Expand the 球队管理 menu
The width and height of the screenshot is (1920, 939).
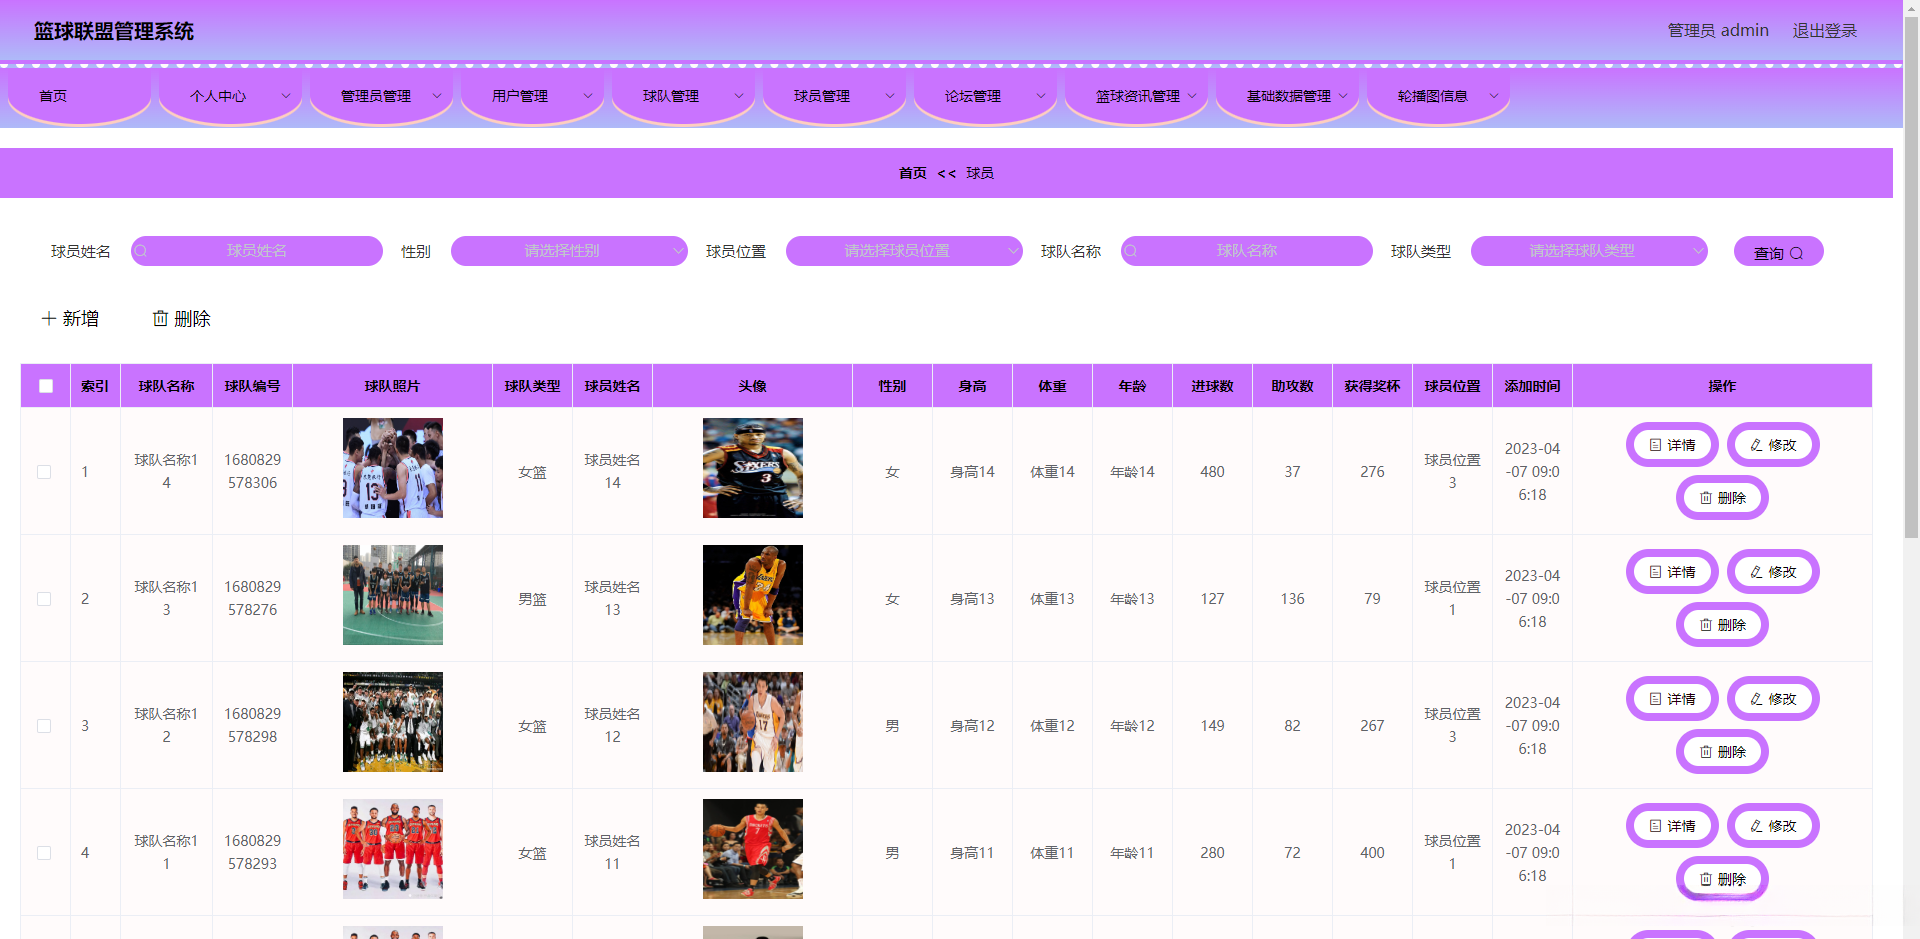point(683,96)
